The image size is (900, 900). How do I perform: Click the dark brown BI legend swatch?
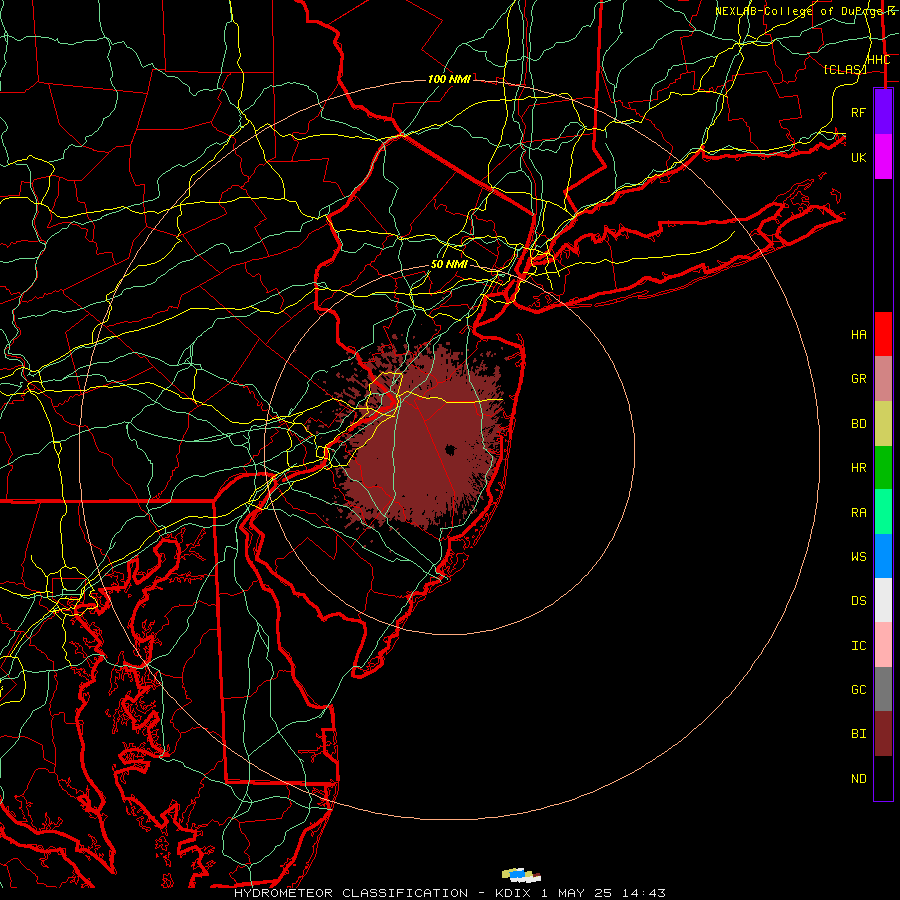(883, 734)
